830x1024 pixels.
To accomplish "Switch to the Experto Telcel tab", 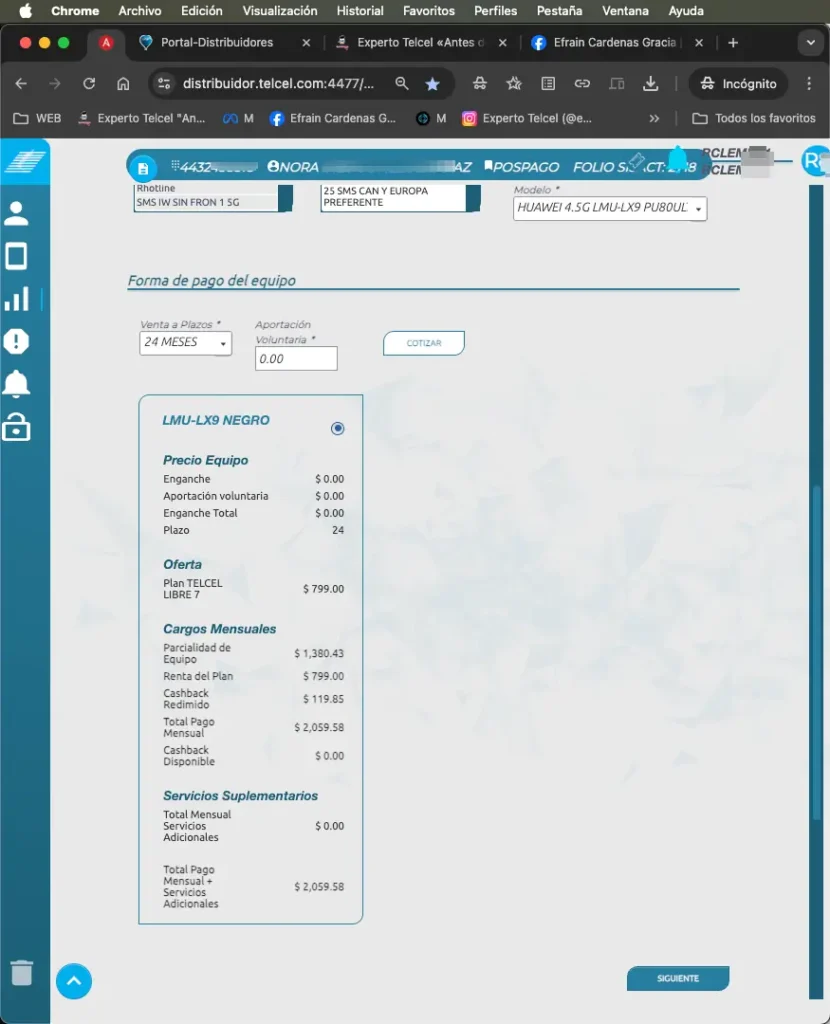I will 421,42.
